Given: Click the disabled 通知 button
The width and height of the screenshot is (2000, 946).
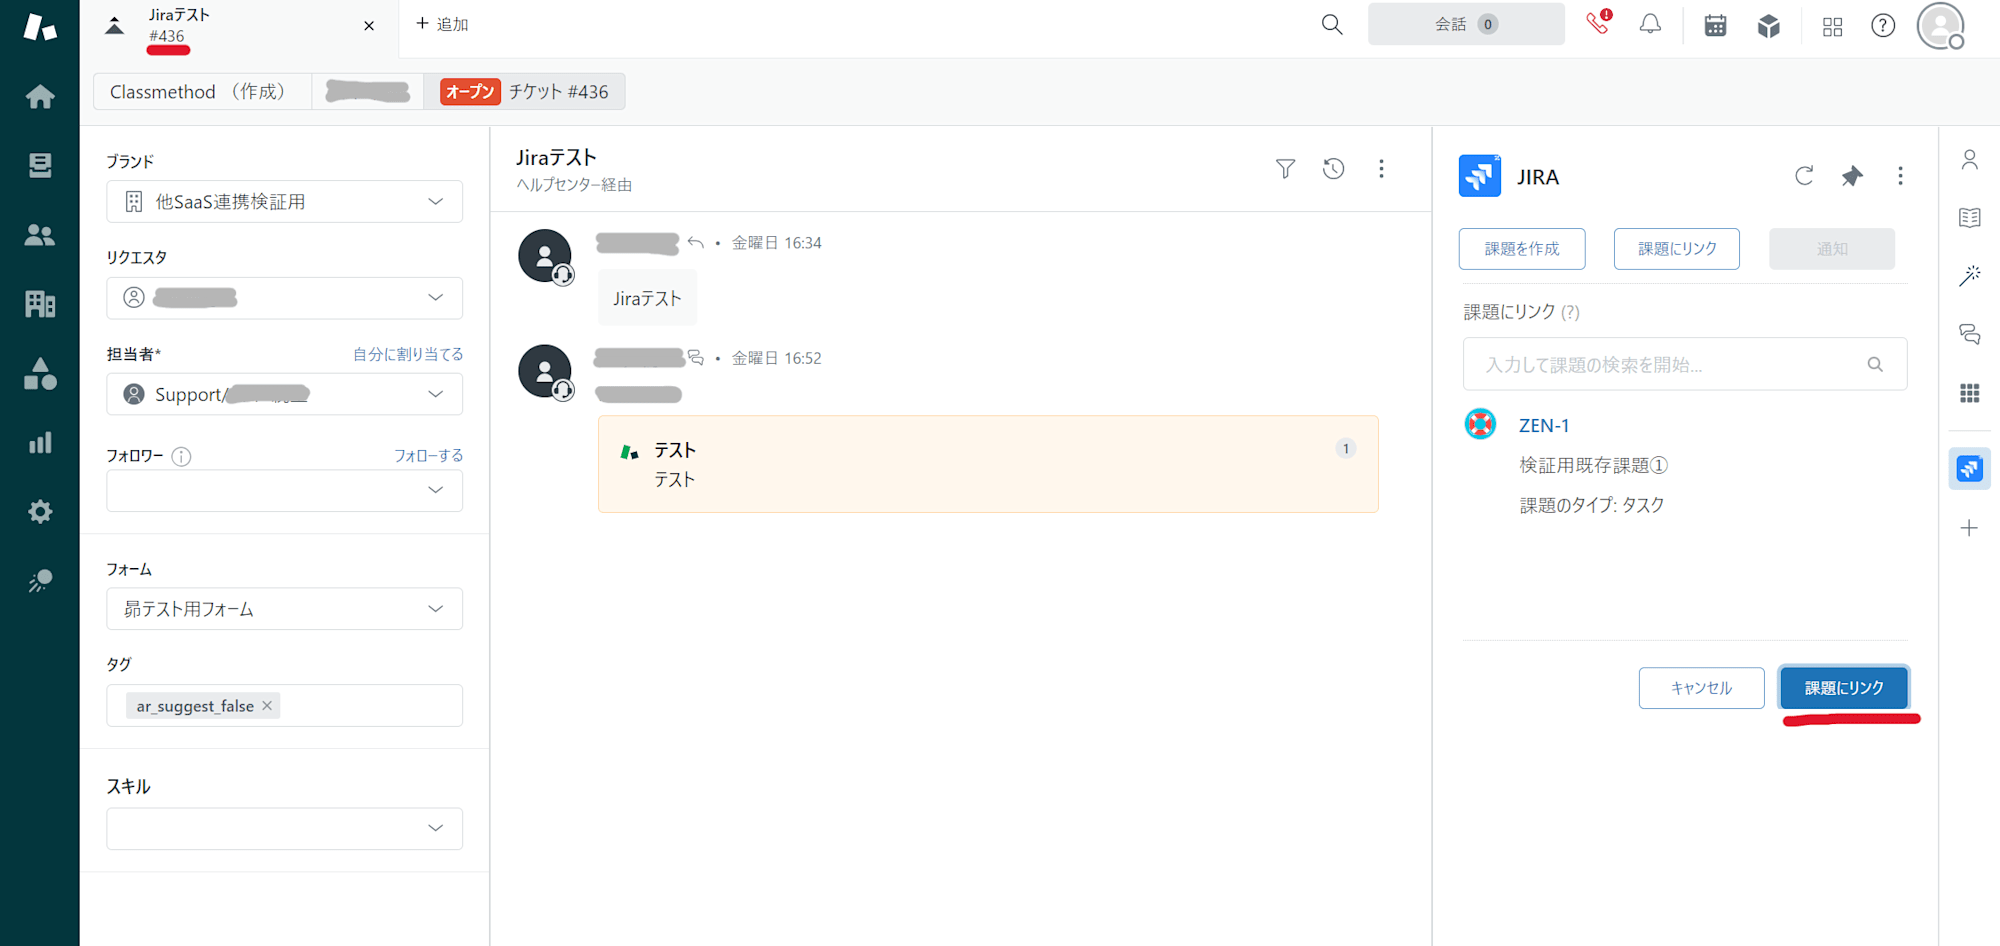Looking at the screenshot, I should [1832, 249].
